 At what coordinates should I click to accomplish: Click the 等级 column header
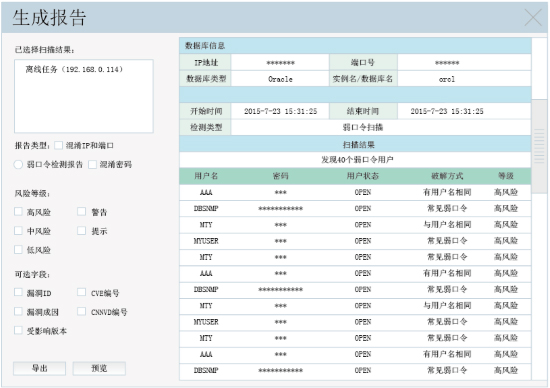(506, 176)
